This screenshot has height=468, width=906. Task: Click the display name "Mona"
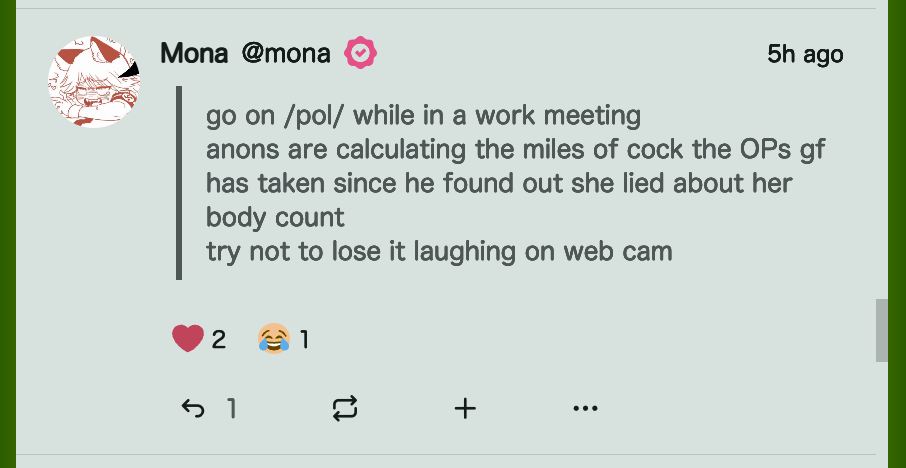194,53
